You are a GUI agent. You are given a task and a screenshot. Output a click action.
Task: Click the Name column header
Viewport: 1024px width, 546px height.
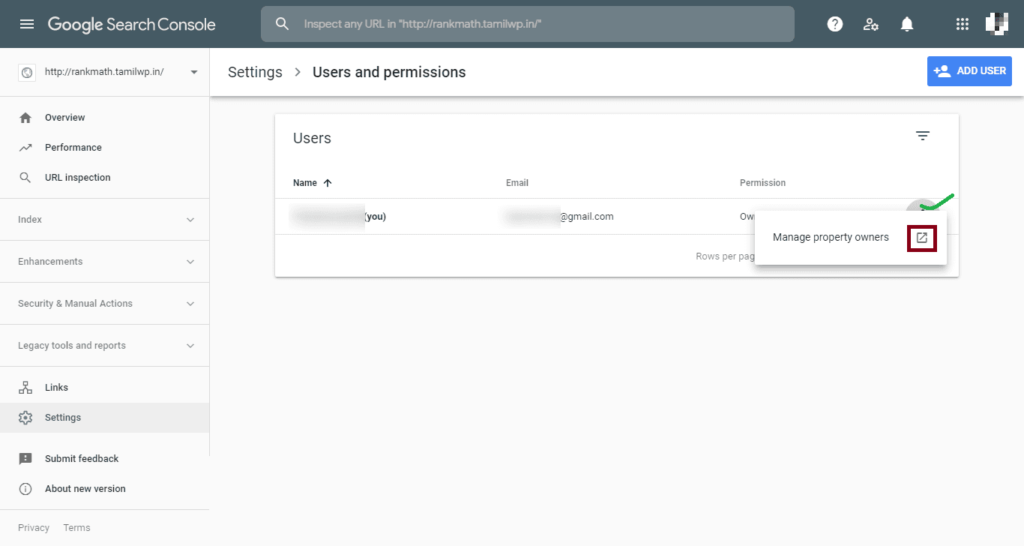304,183
